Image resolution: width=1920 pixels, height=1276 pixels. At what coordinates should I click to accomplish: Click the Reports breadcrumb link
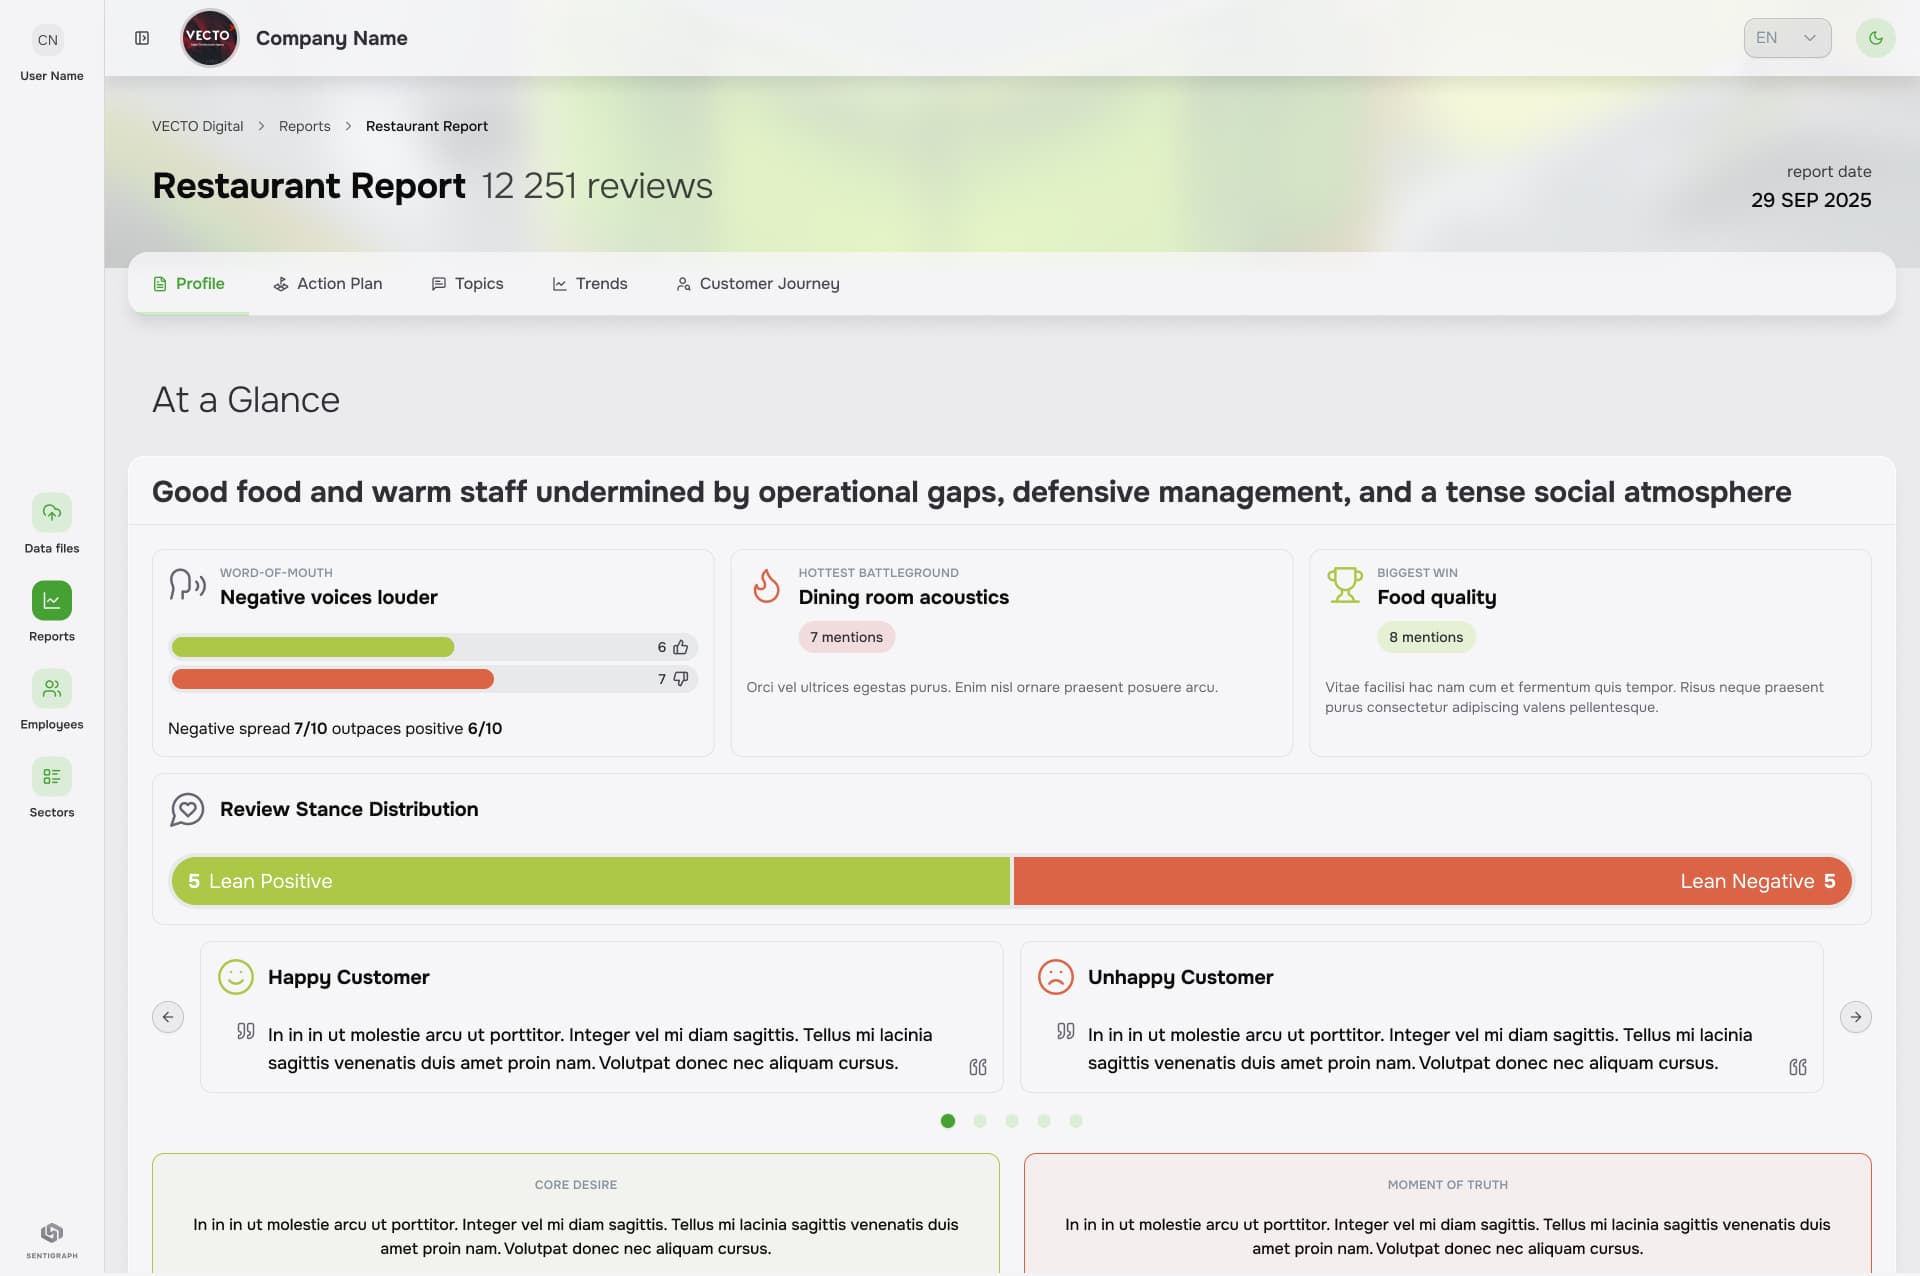pos(304,126)
